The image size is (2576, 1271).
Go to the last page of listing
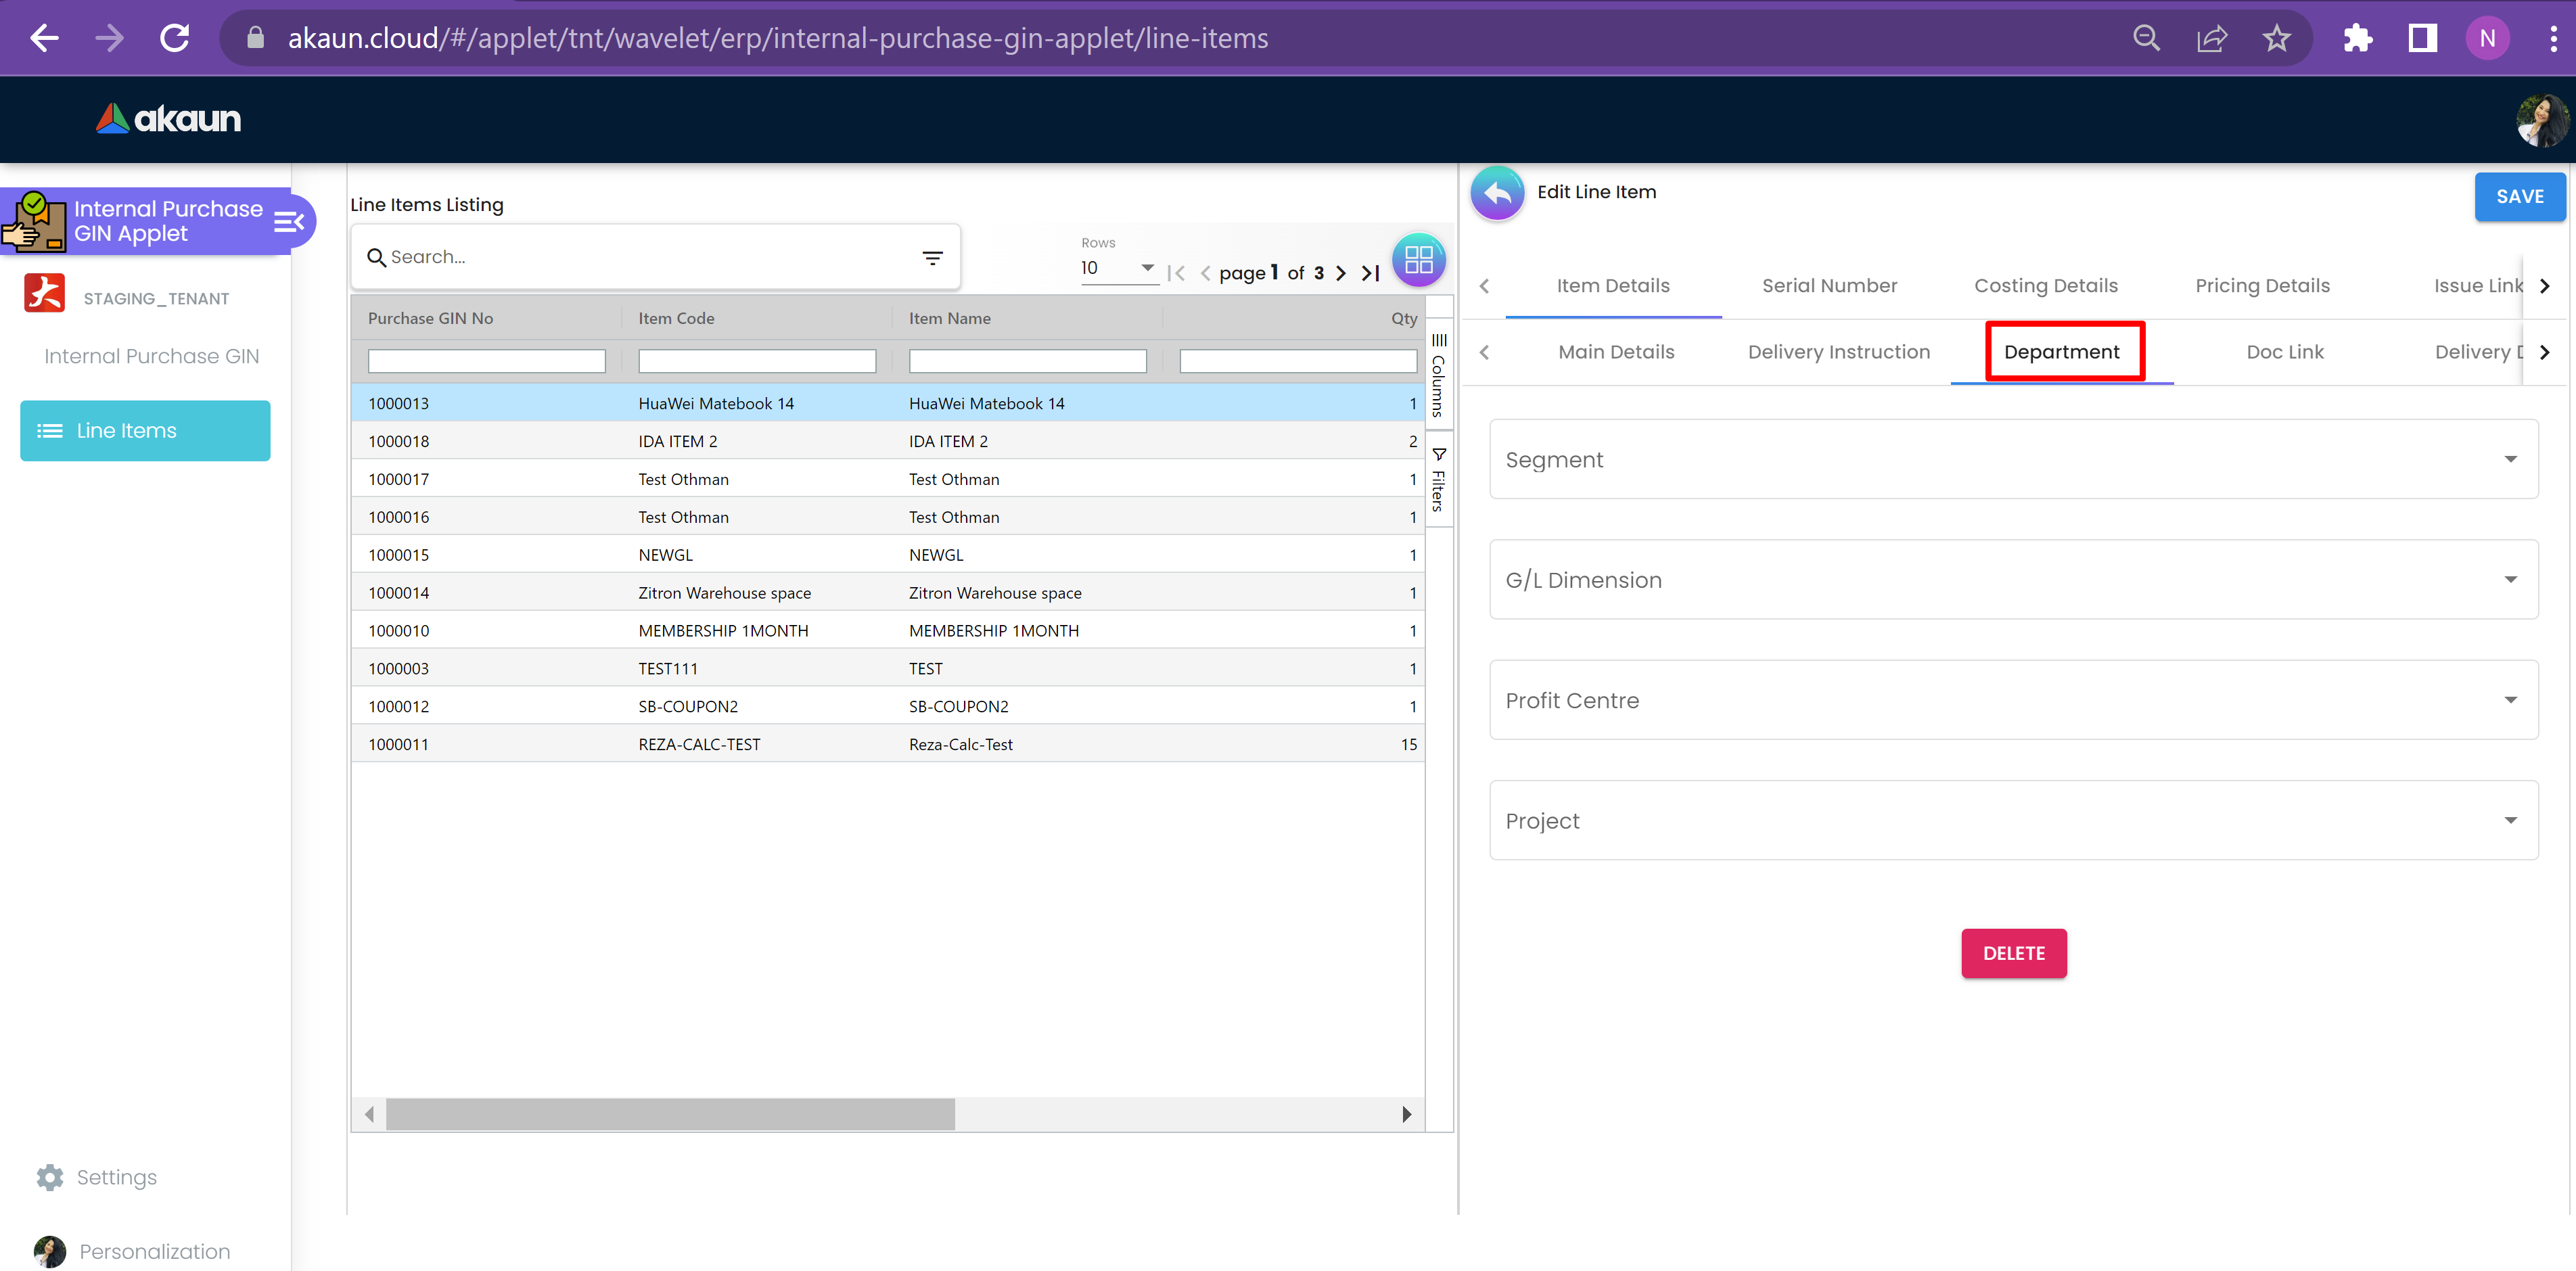(1371, 273)
